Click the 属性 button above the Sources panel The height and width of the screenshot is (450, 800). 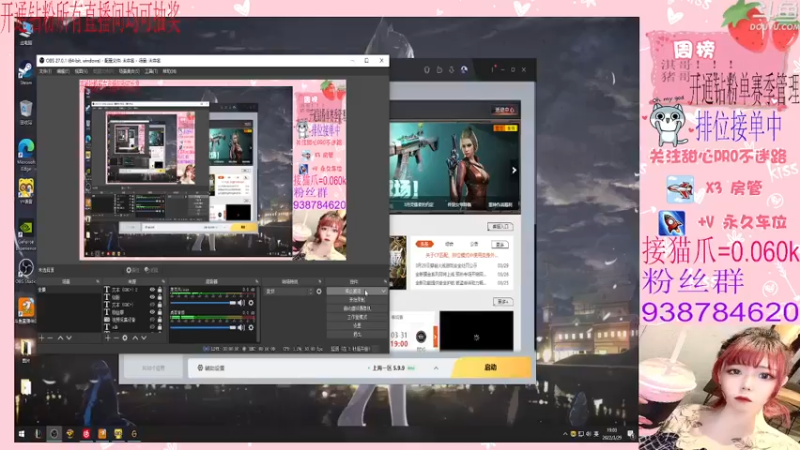pos(133,270)
